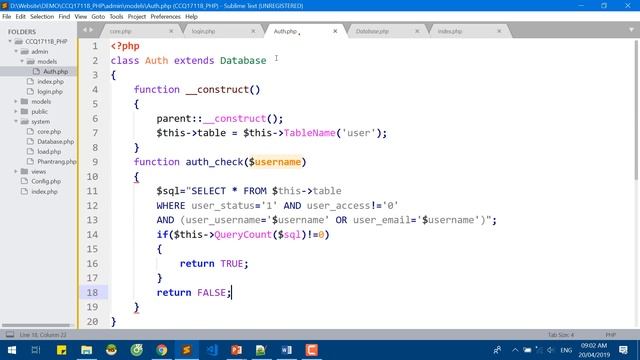640x360 pixels.
Task: Expand the public folder
Action: click(x=16, y=111)
